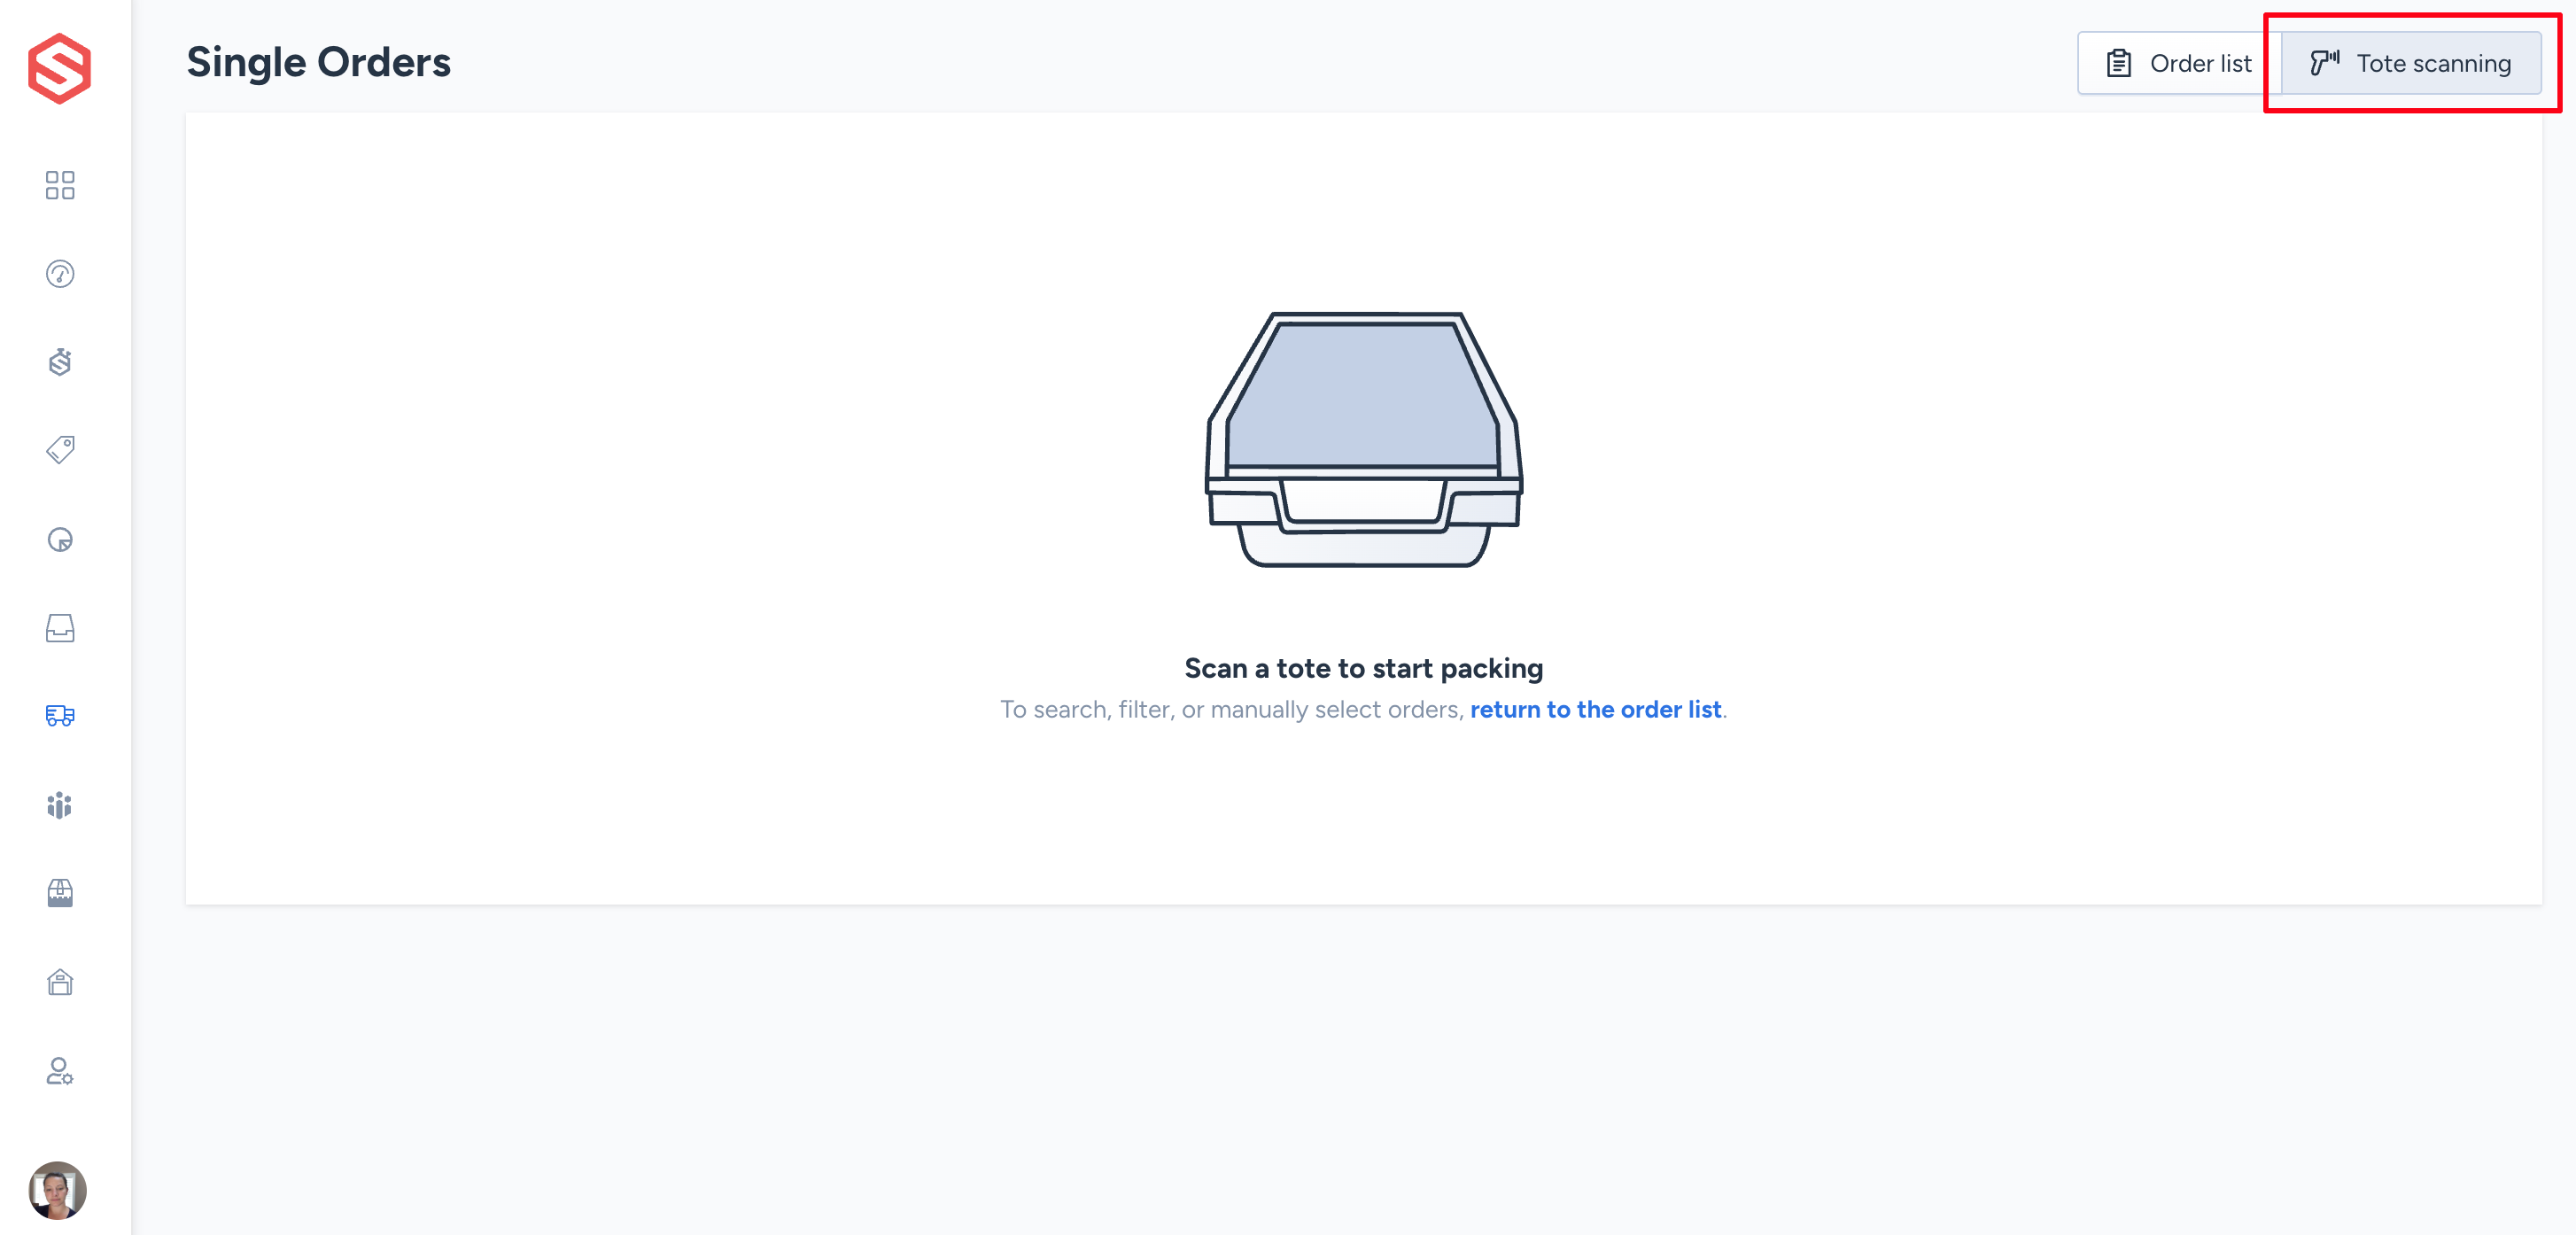Switch to the Order list view
Image resolution: width=2576 pixels, height=1235 pixels.
[2179, 63]
